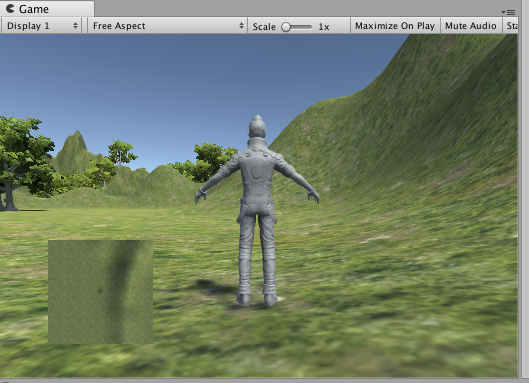Screen dimensions: 529x383
Task: Toggle Maximize On Play
Action: 395,26
